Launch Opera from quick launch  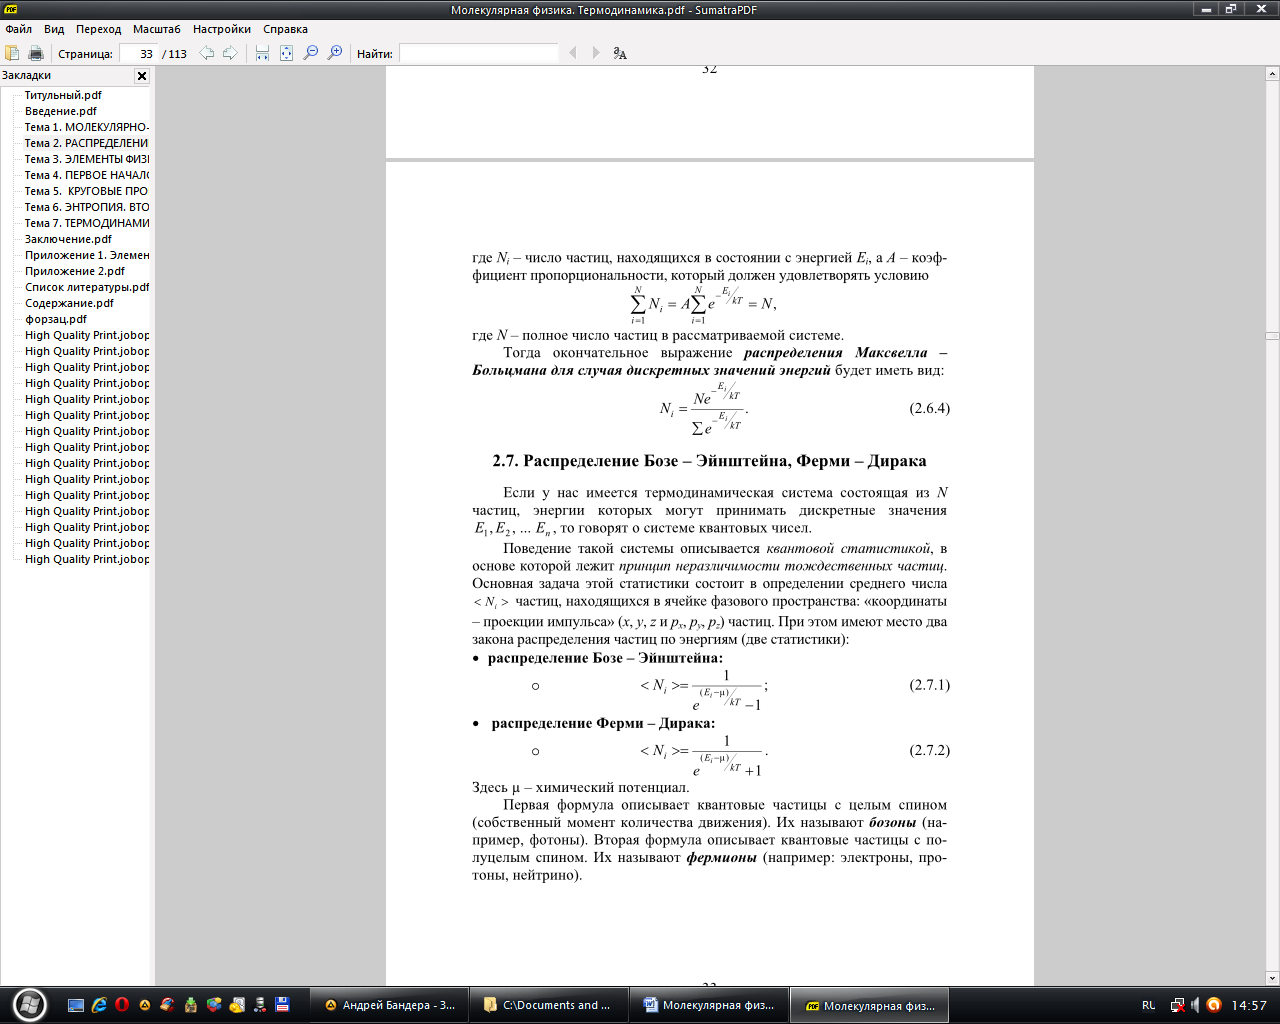tap(122, 1005)
